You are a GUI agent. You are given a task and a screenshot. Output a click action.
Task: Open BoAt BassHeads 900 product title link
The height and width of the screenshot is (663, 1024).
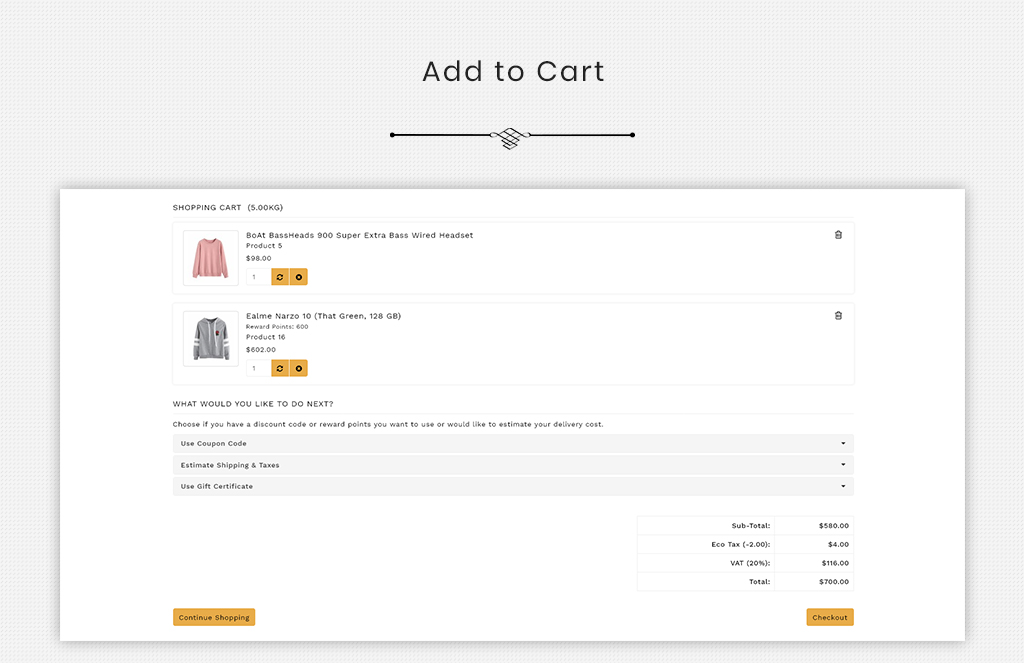[359, 235]
